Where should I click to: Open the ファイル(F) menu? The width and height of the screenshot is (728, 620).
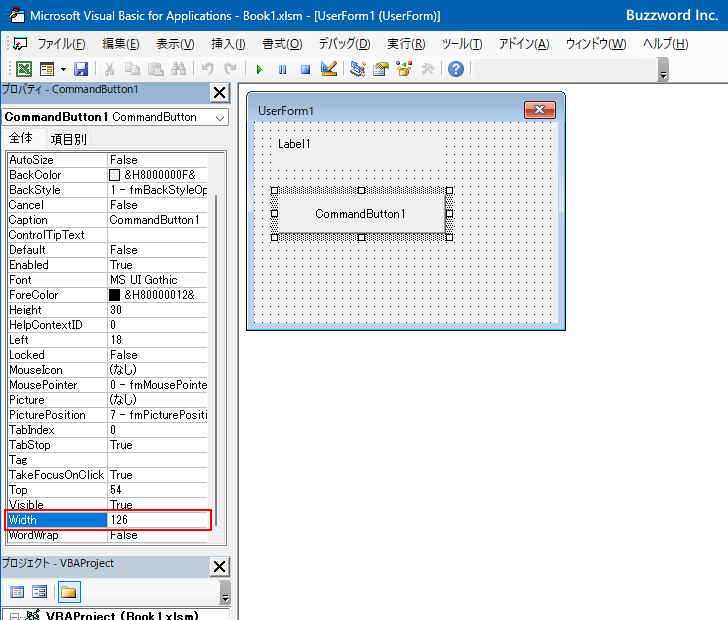pyautogui.click(x=61, y=44)
